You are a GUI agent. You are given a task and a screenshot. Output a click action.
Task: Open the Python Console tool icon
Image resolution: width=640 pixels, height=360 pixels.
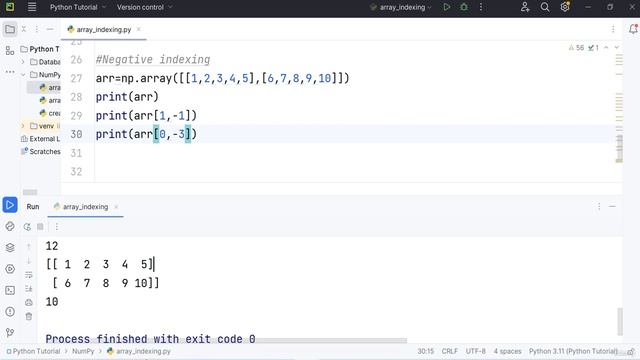(x=10, y=227)
